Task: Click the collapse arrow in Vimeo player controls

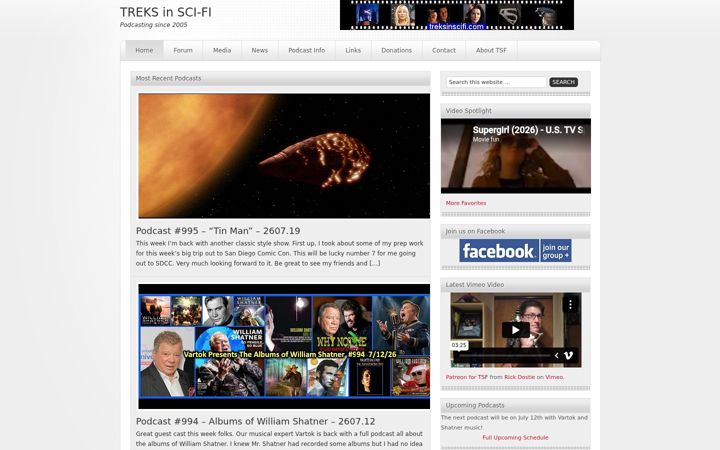Action: 557,355
